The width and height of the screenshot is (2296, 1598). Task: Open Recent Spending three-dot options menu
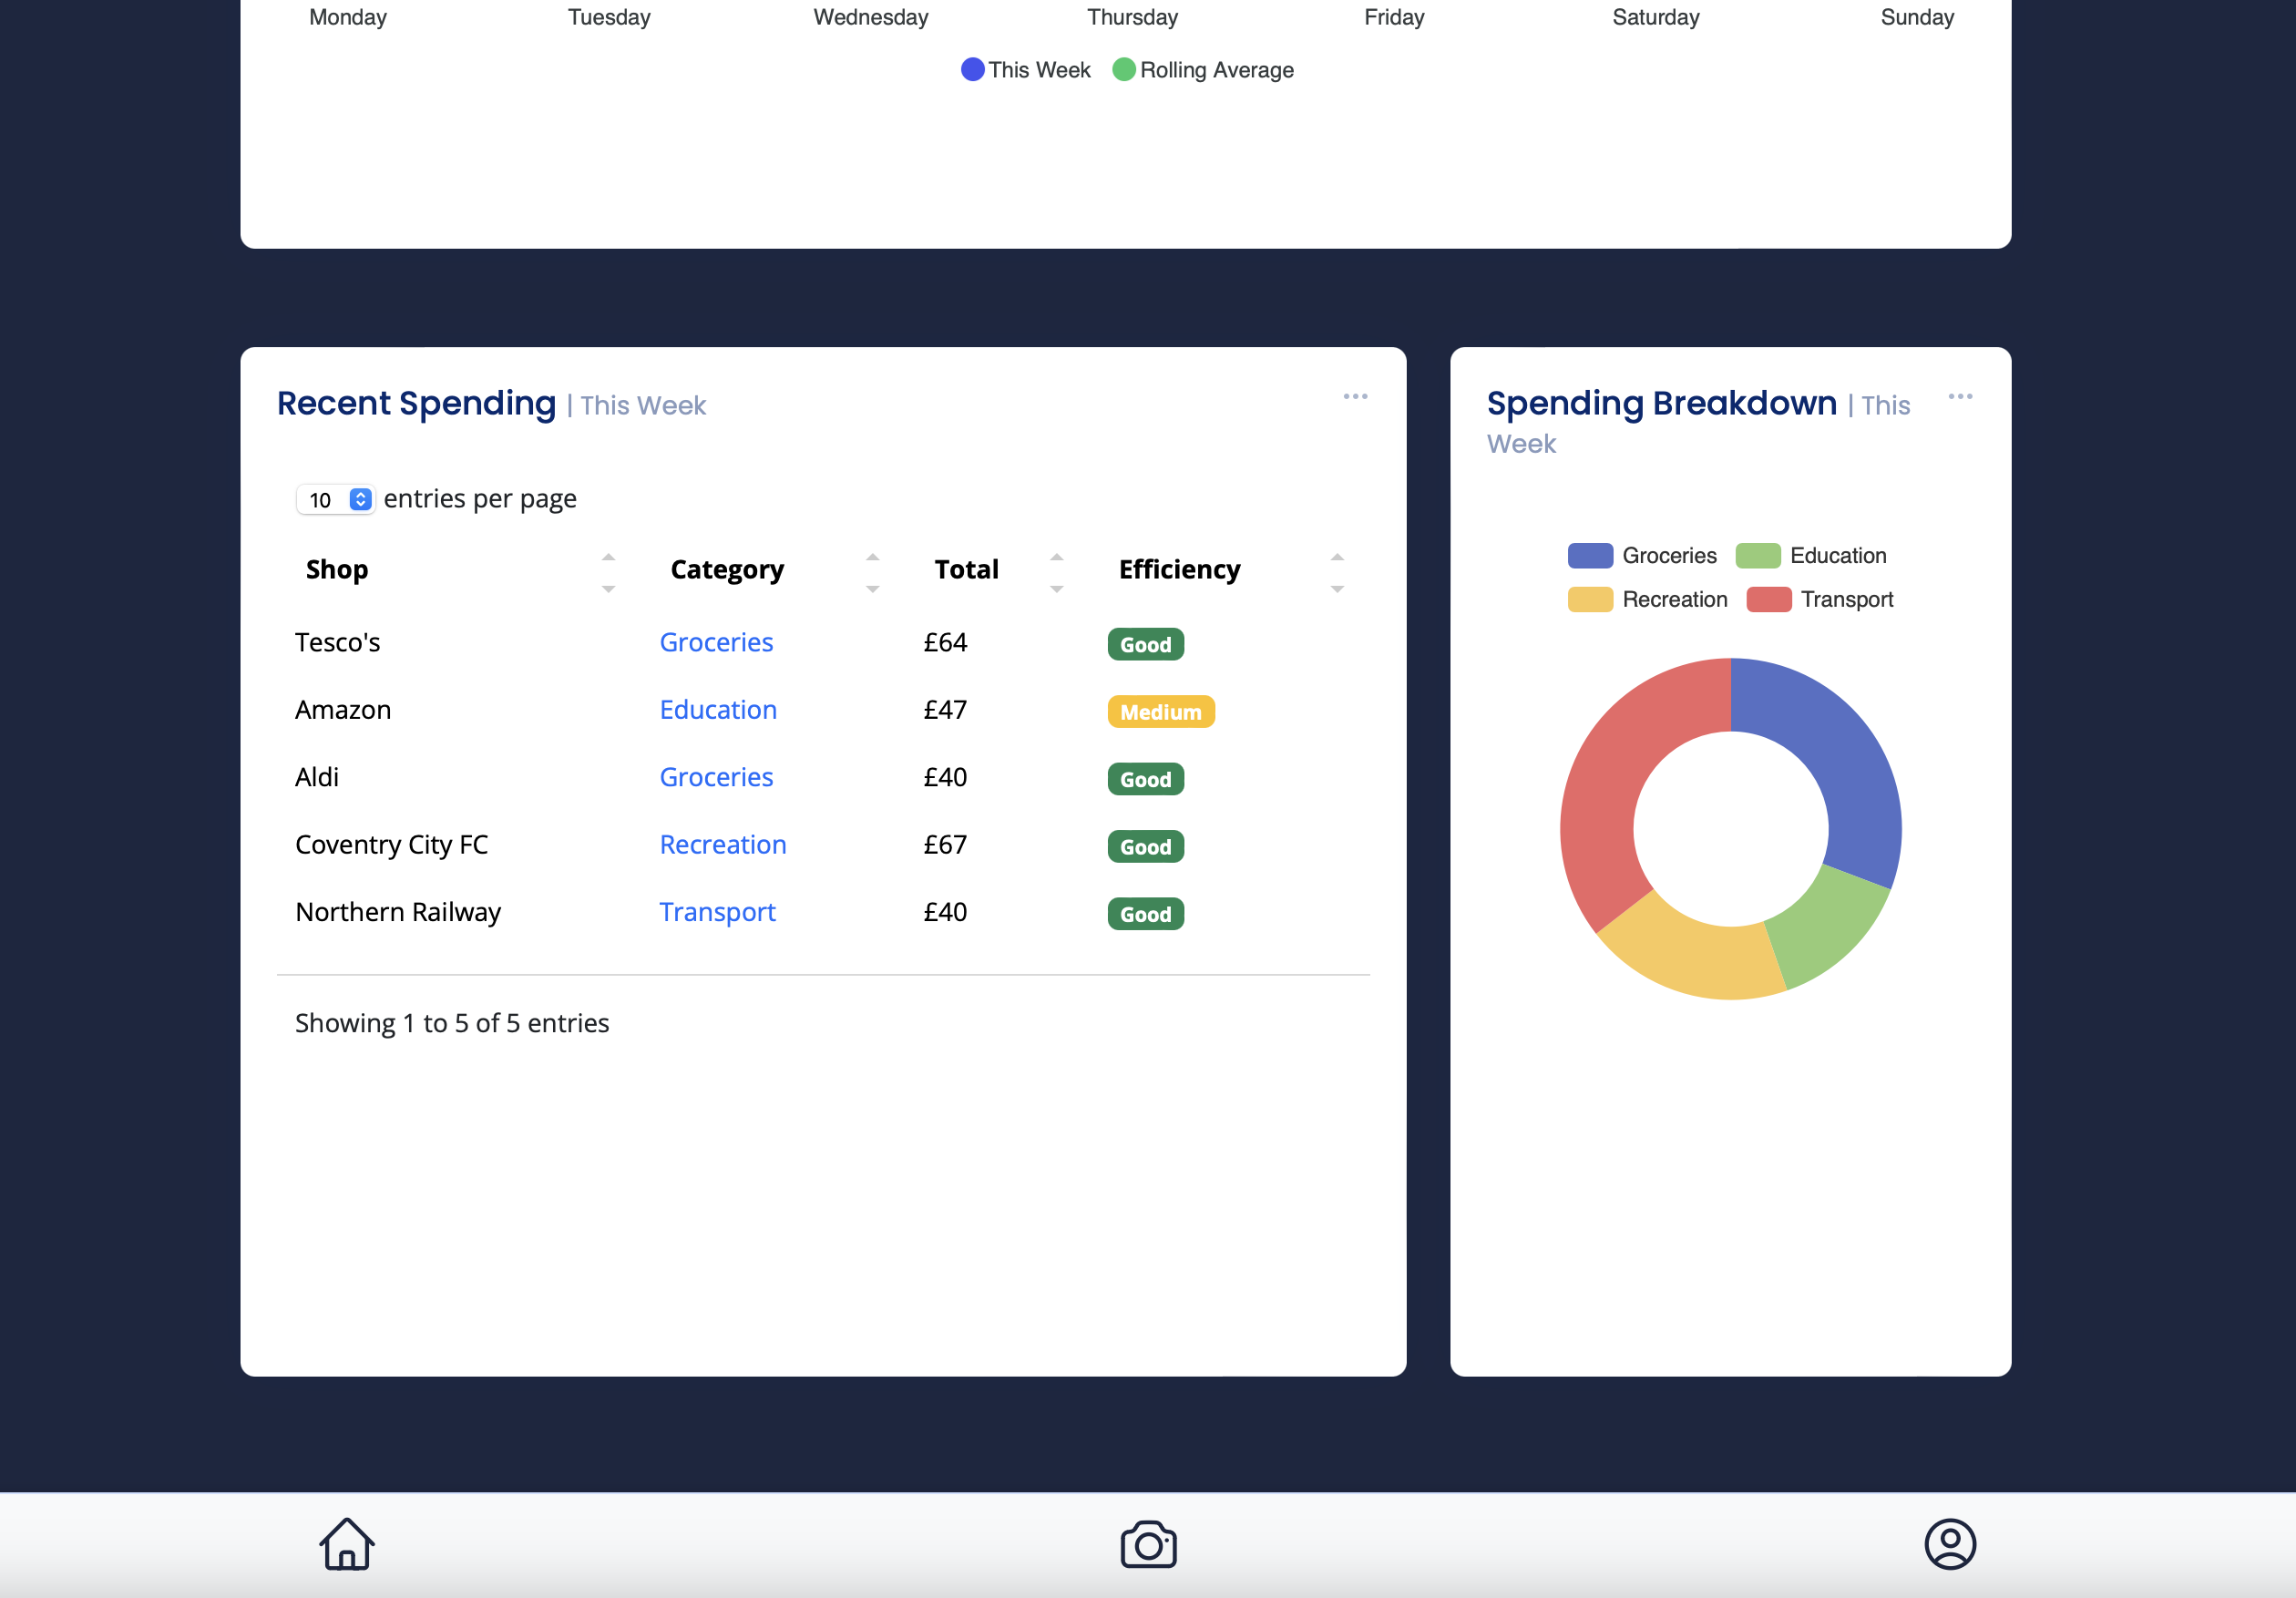(1355, 397)
